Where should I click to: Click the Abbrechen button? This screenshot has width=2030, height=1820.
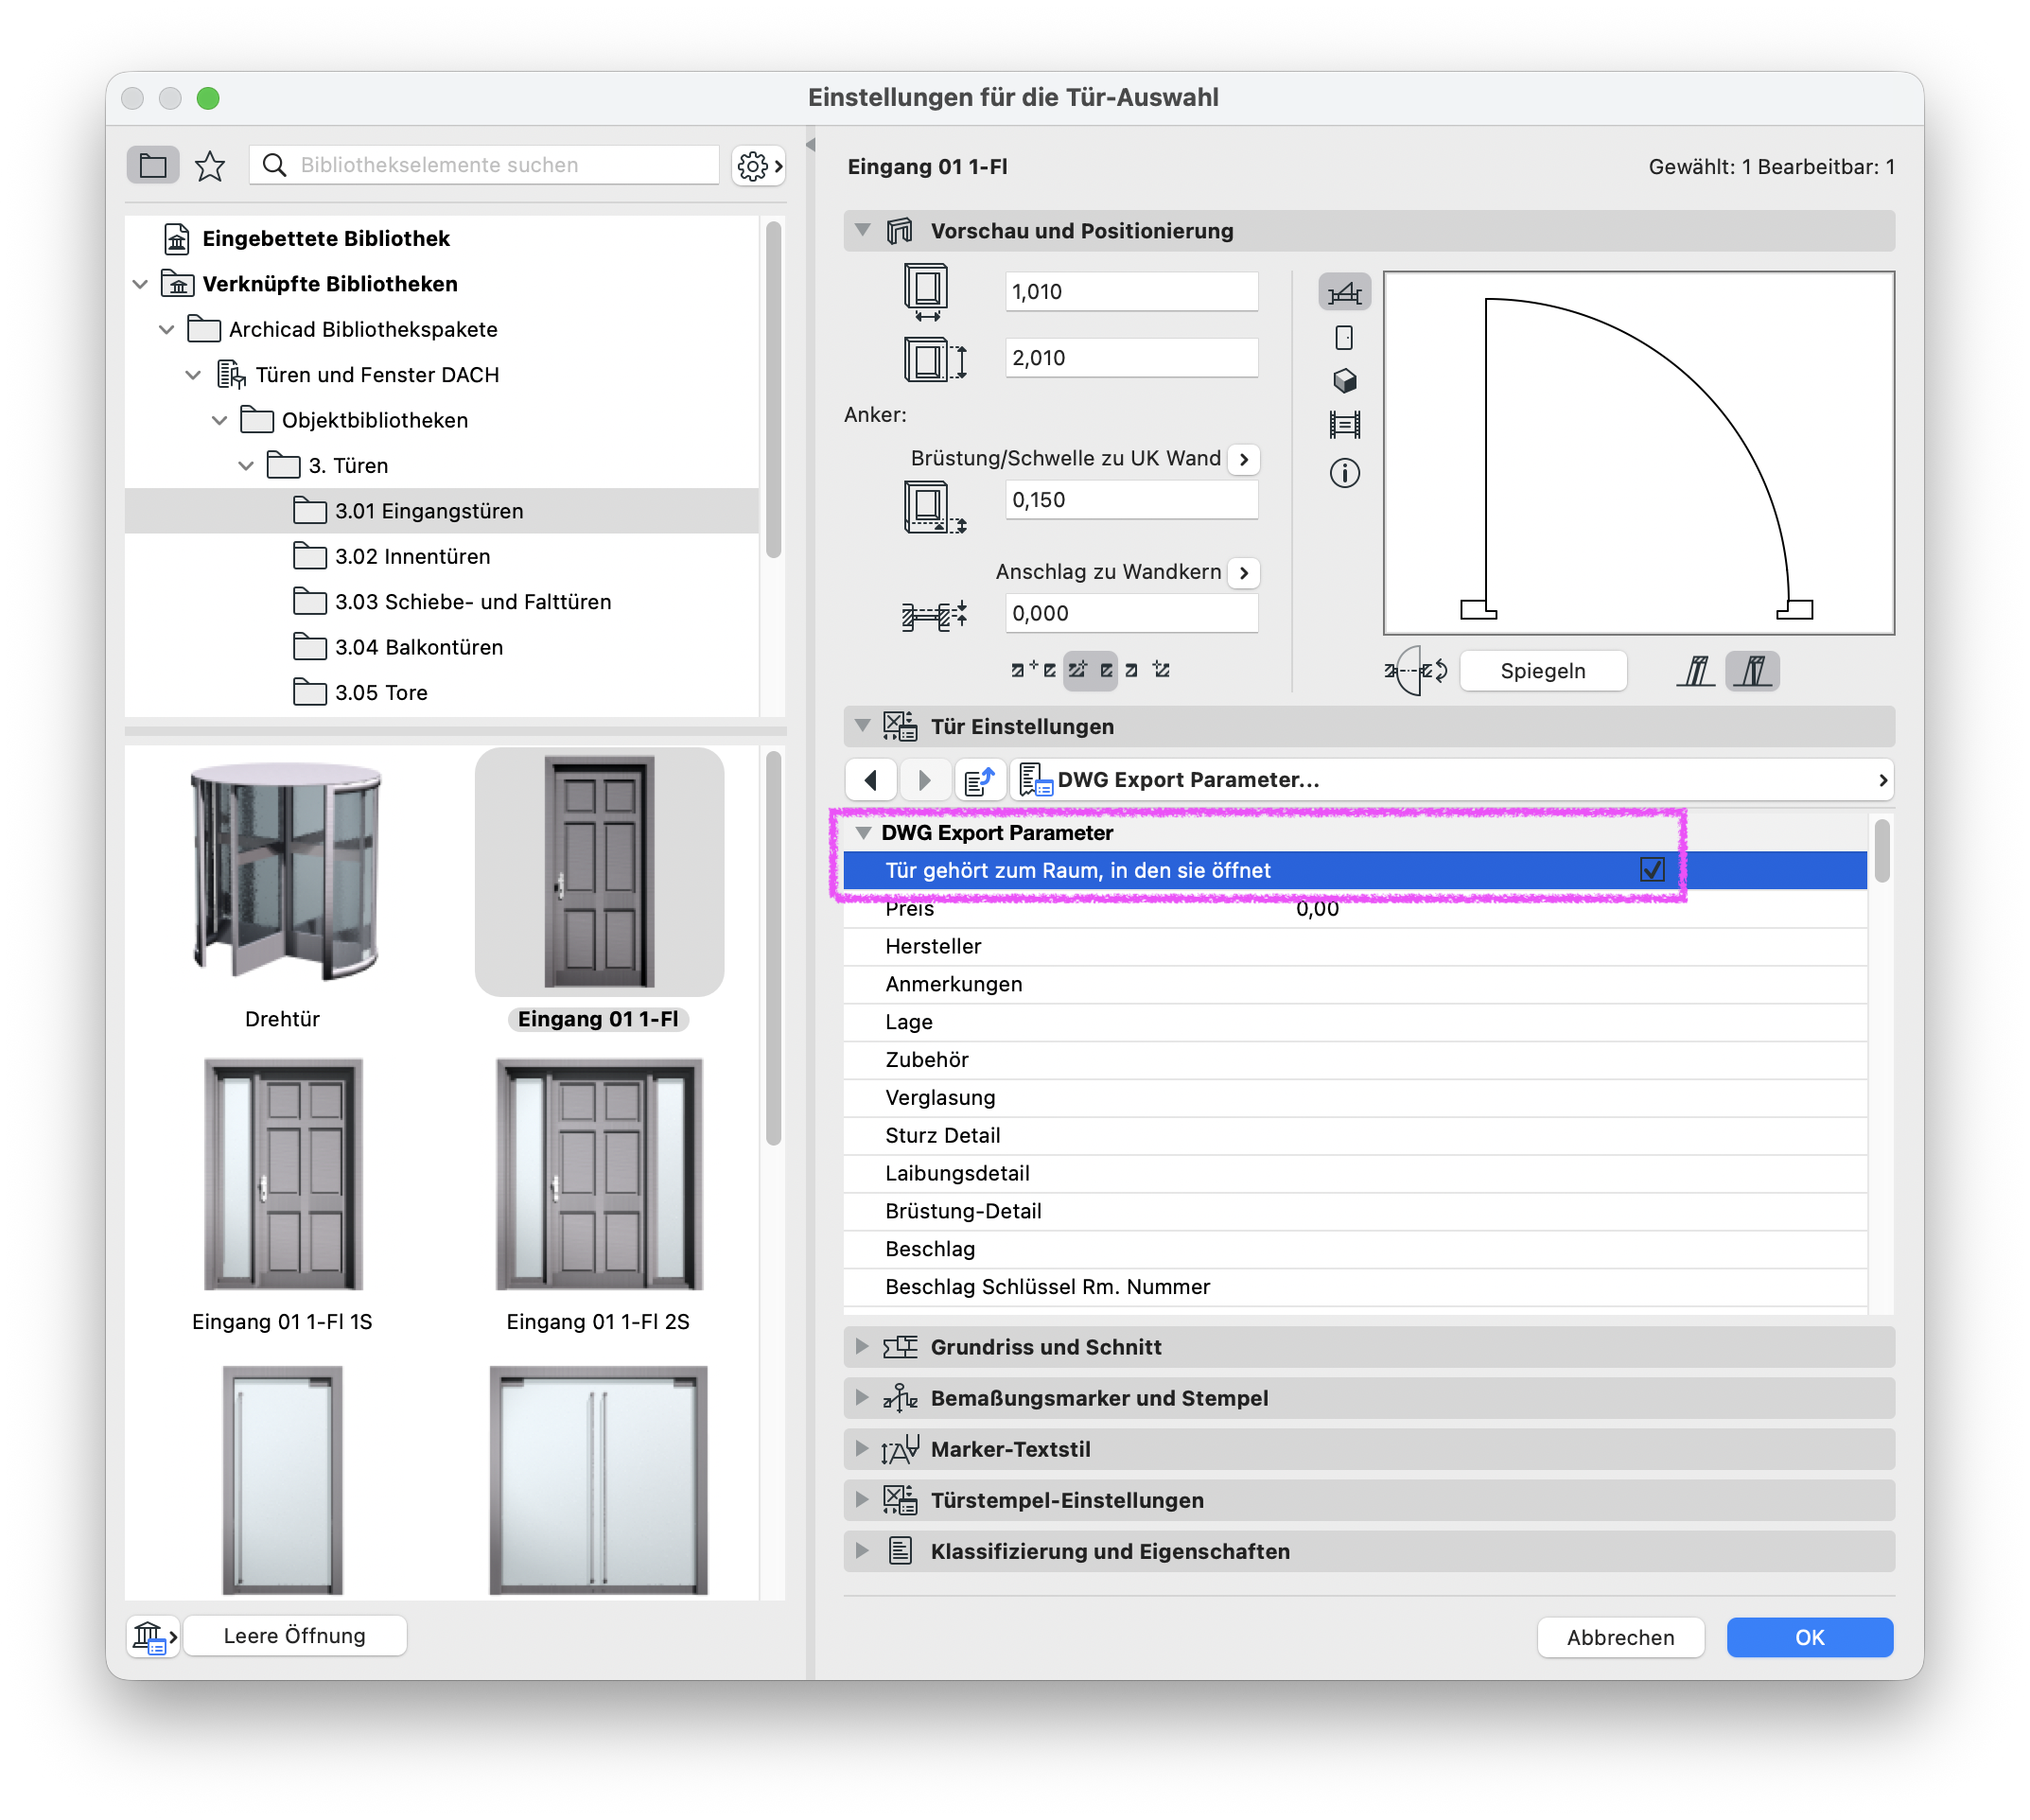(1620, 1638)
